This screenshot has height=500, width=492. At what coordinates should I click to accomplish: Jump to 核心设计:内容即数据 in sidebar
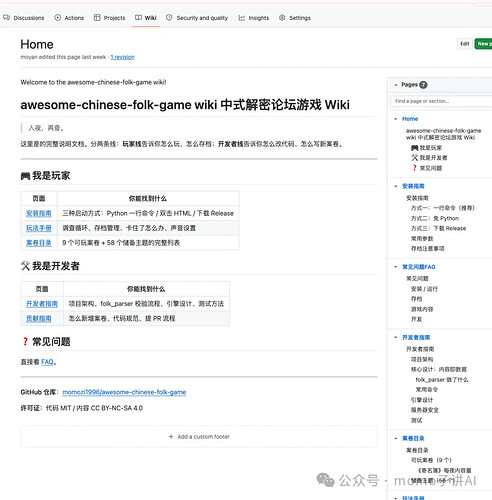click(x=439, y=369)
